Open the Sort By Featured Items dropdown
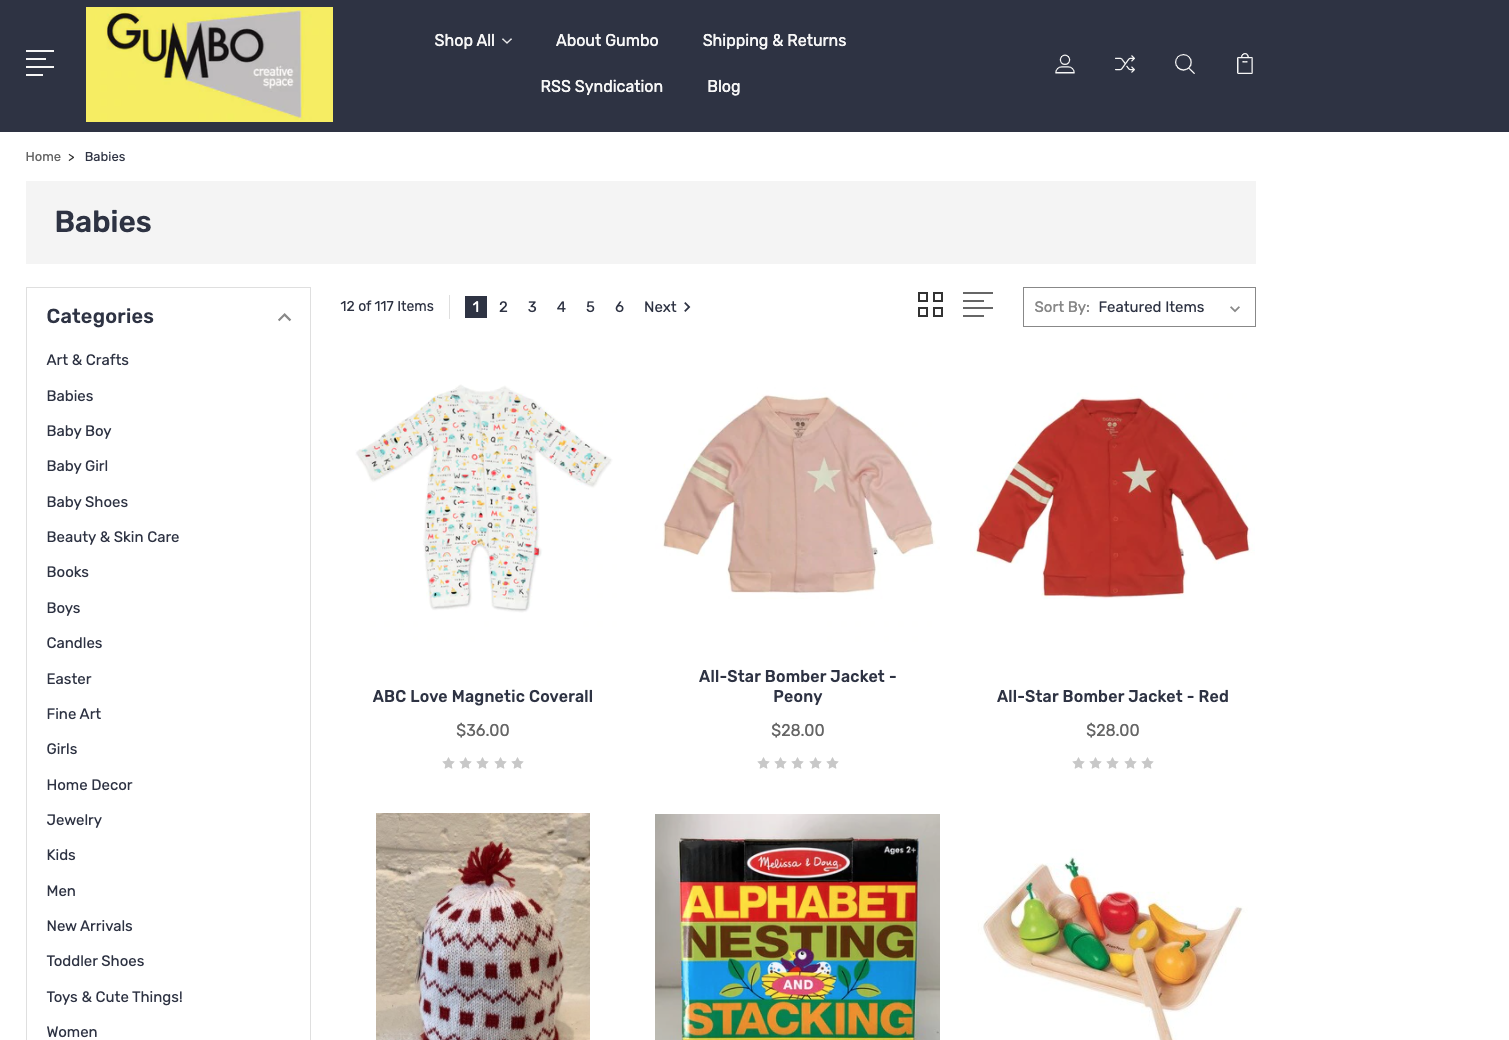 tap(1139, 307)
